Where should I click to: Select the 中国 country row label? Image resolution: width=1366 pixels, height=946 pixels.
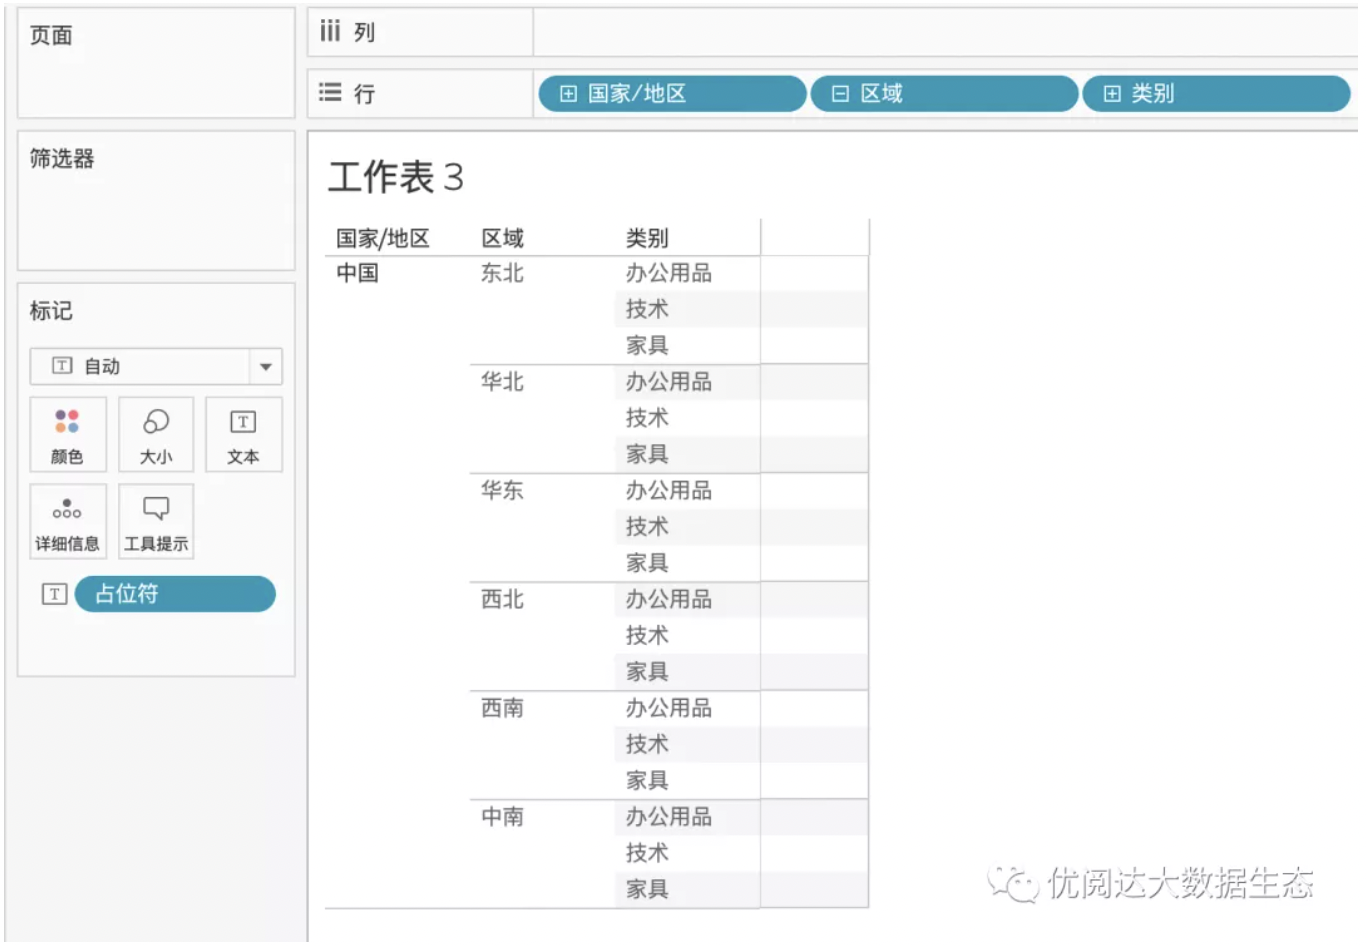(x=357, y=273)
